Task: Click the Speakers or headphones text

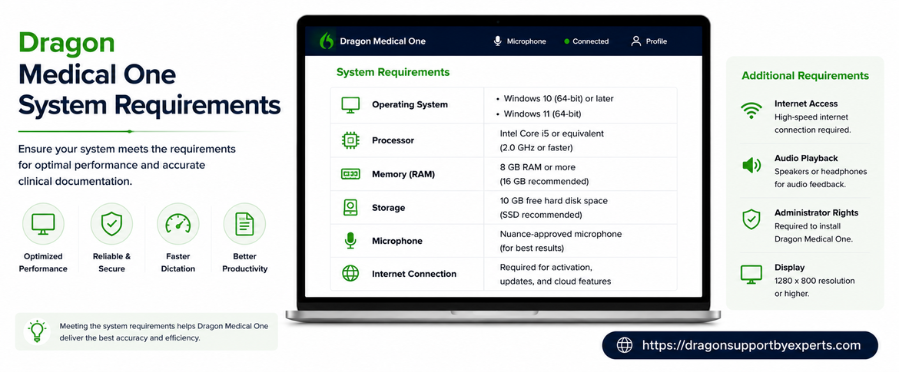Action: 821,171
